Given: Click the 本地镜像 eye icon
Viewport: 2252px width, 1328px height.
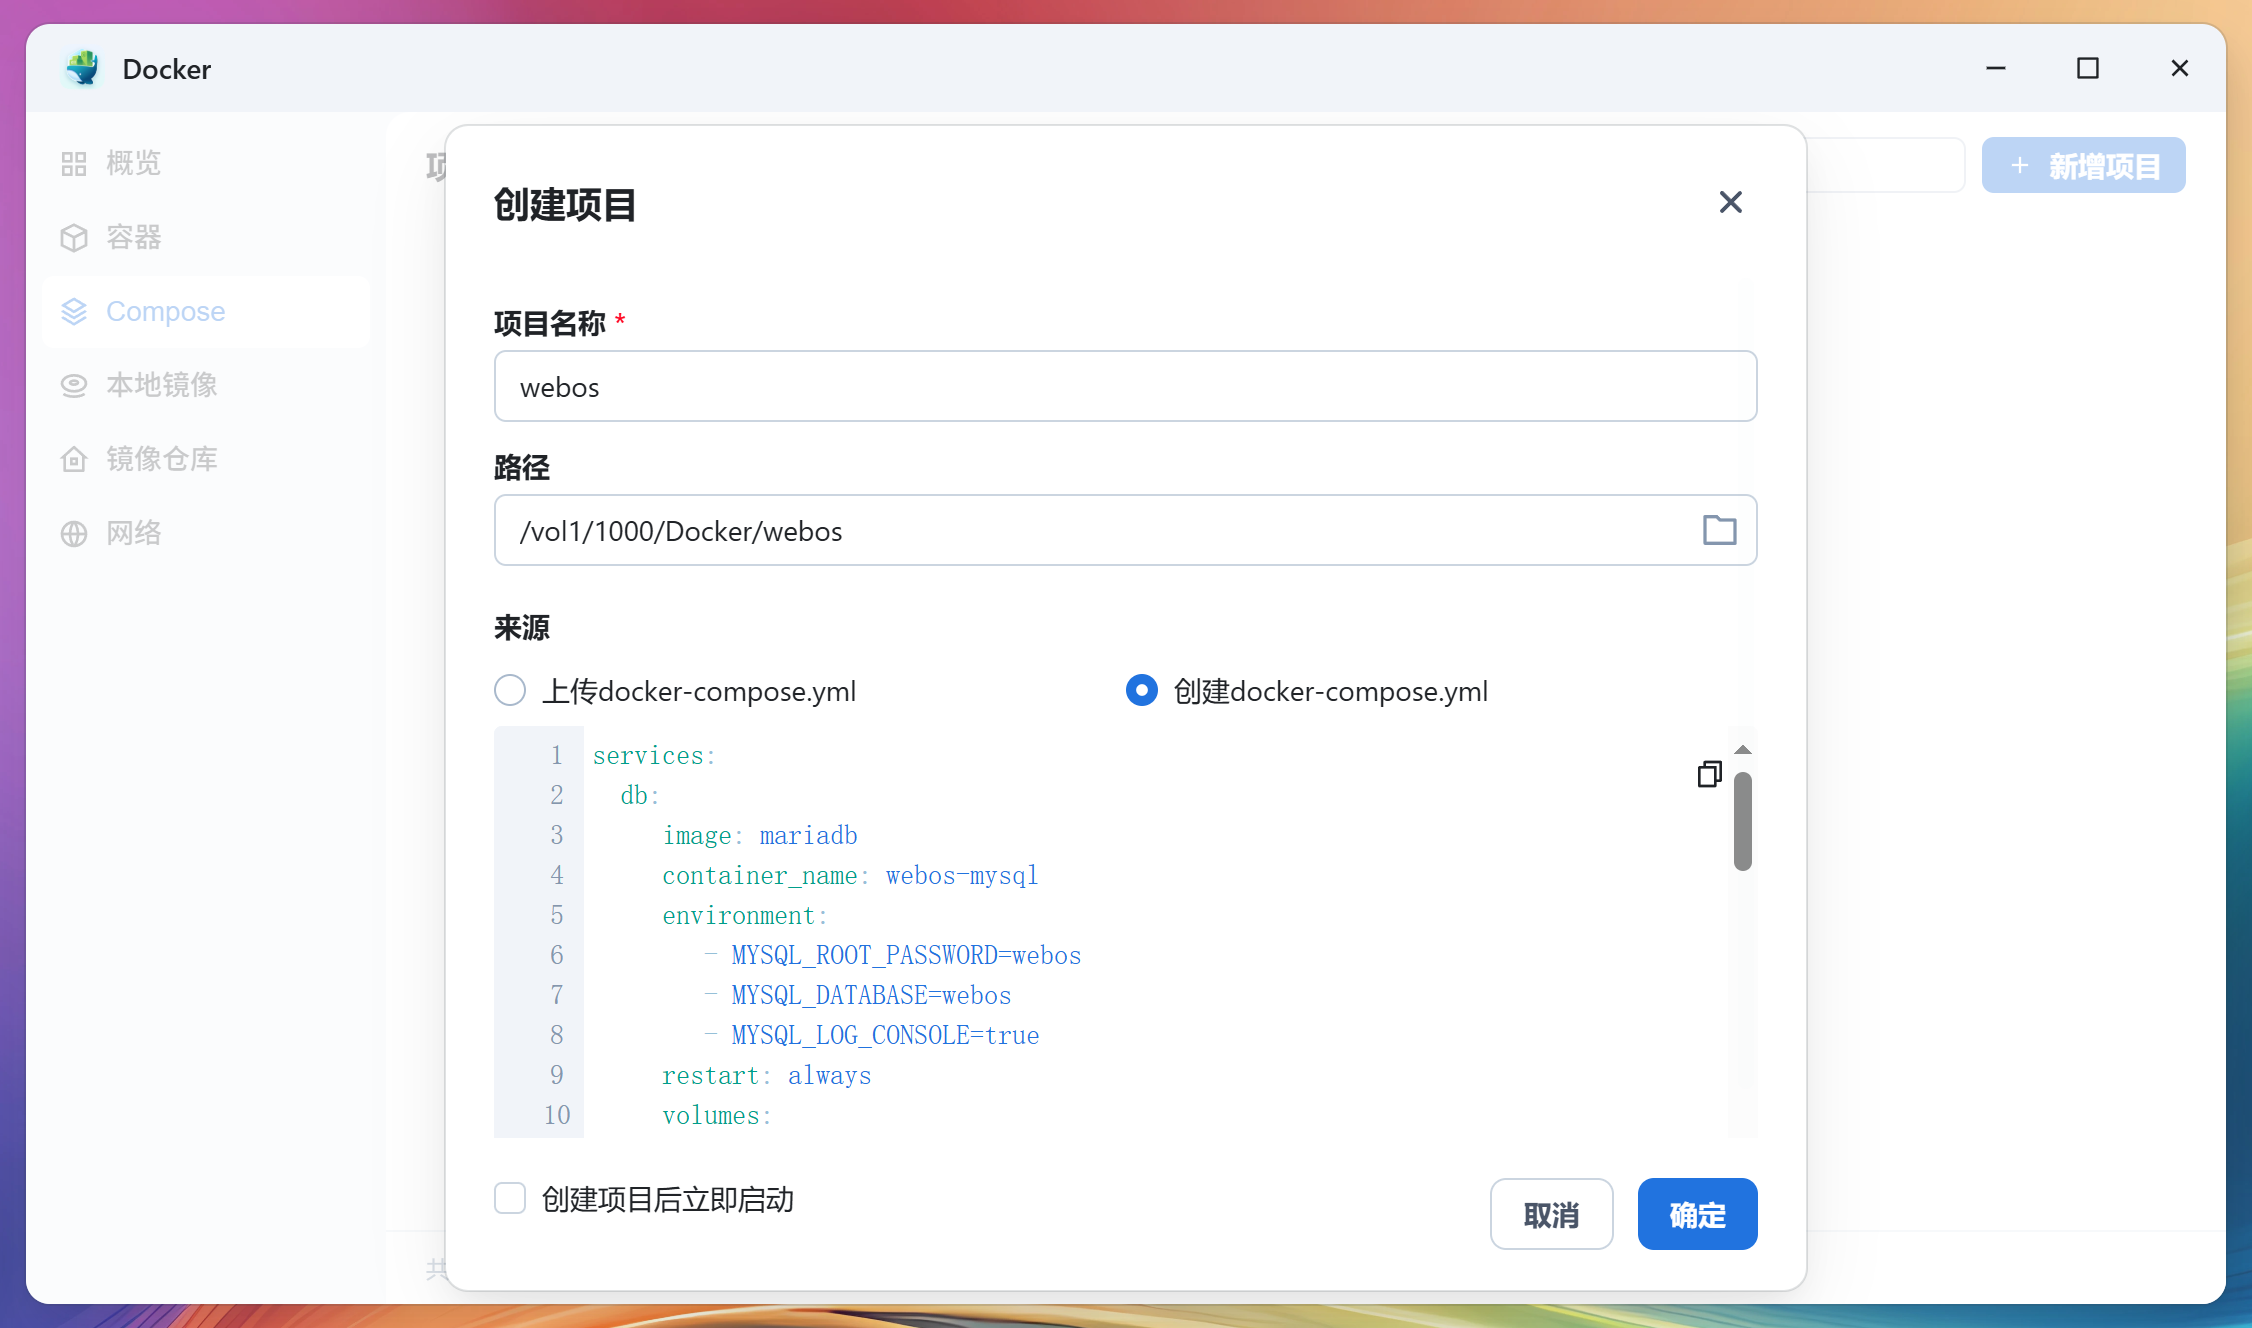Looking at the screenshot, I should coord(74,384).
